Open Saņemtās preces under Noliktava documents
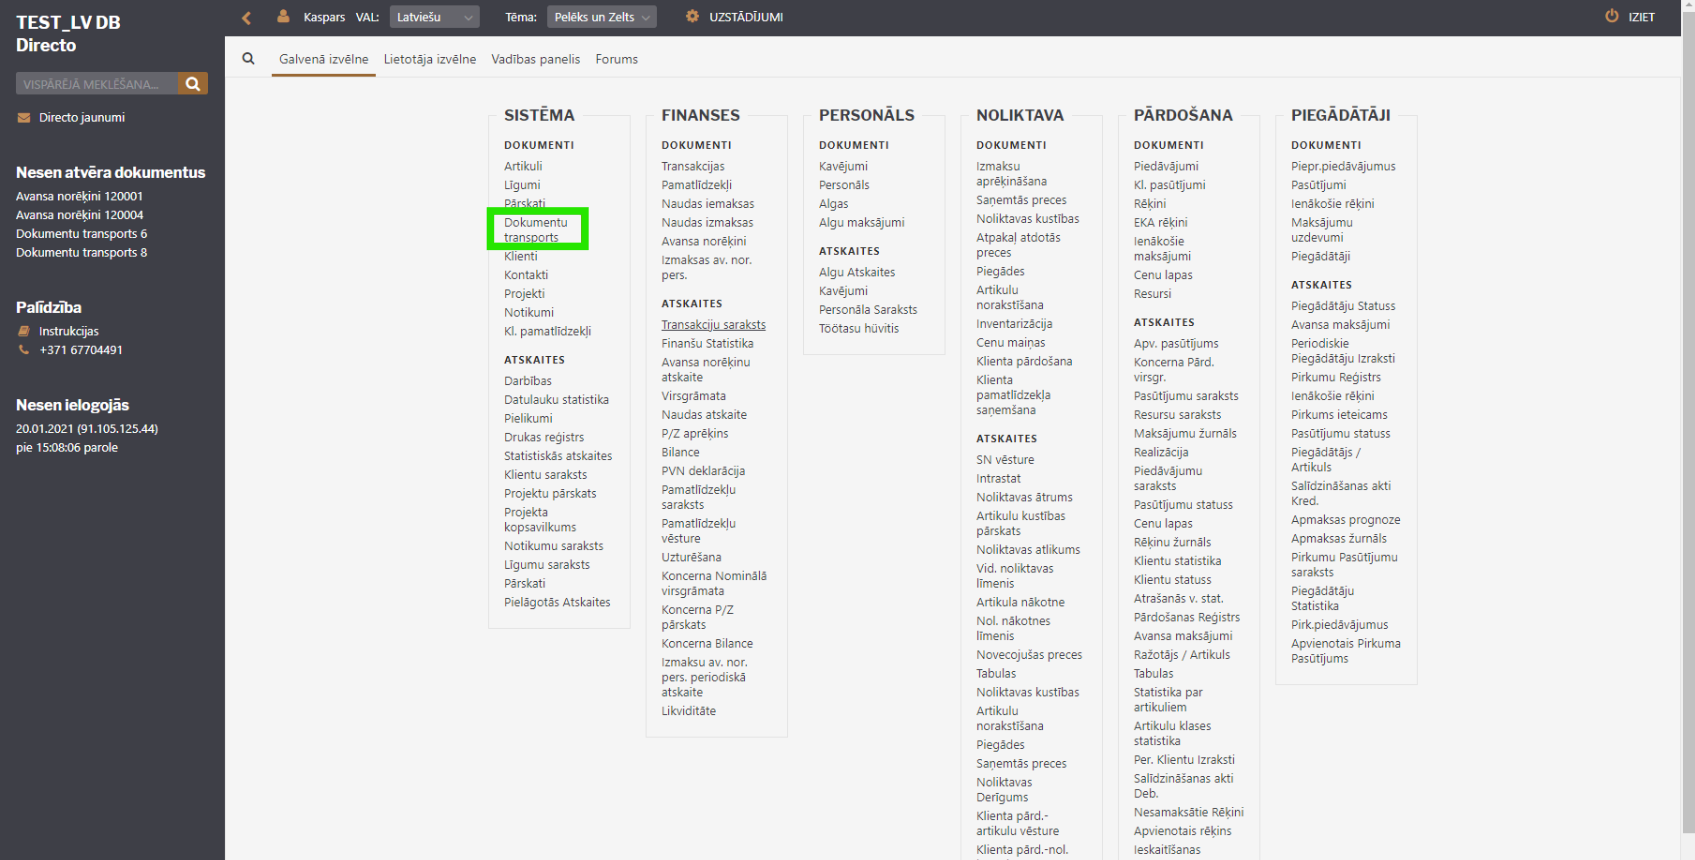This screenshot has height=860, width=1695. coord(1021,200)
